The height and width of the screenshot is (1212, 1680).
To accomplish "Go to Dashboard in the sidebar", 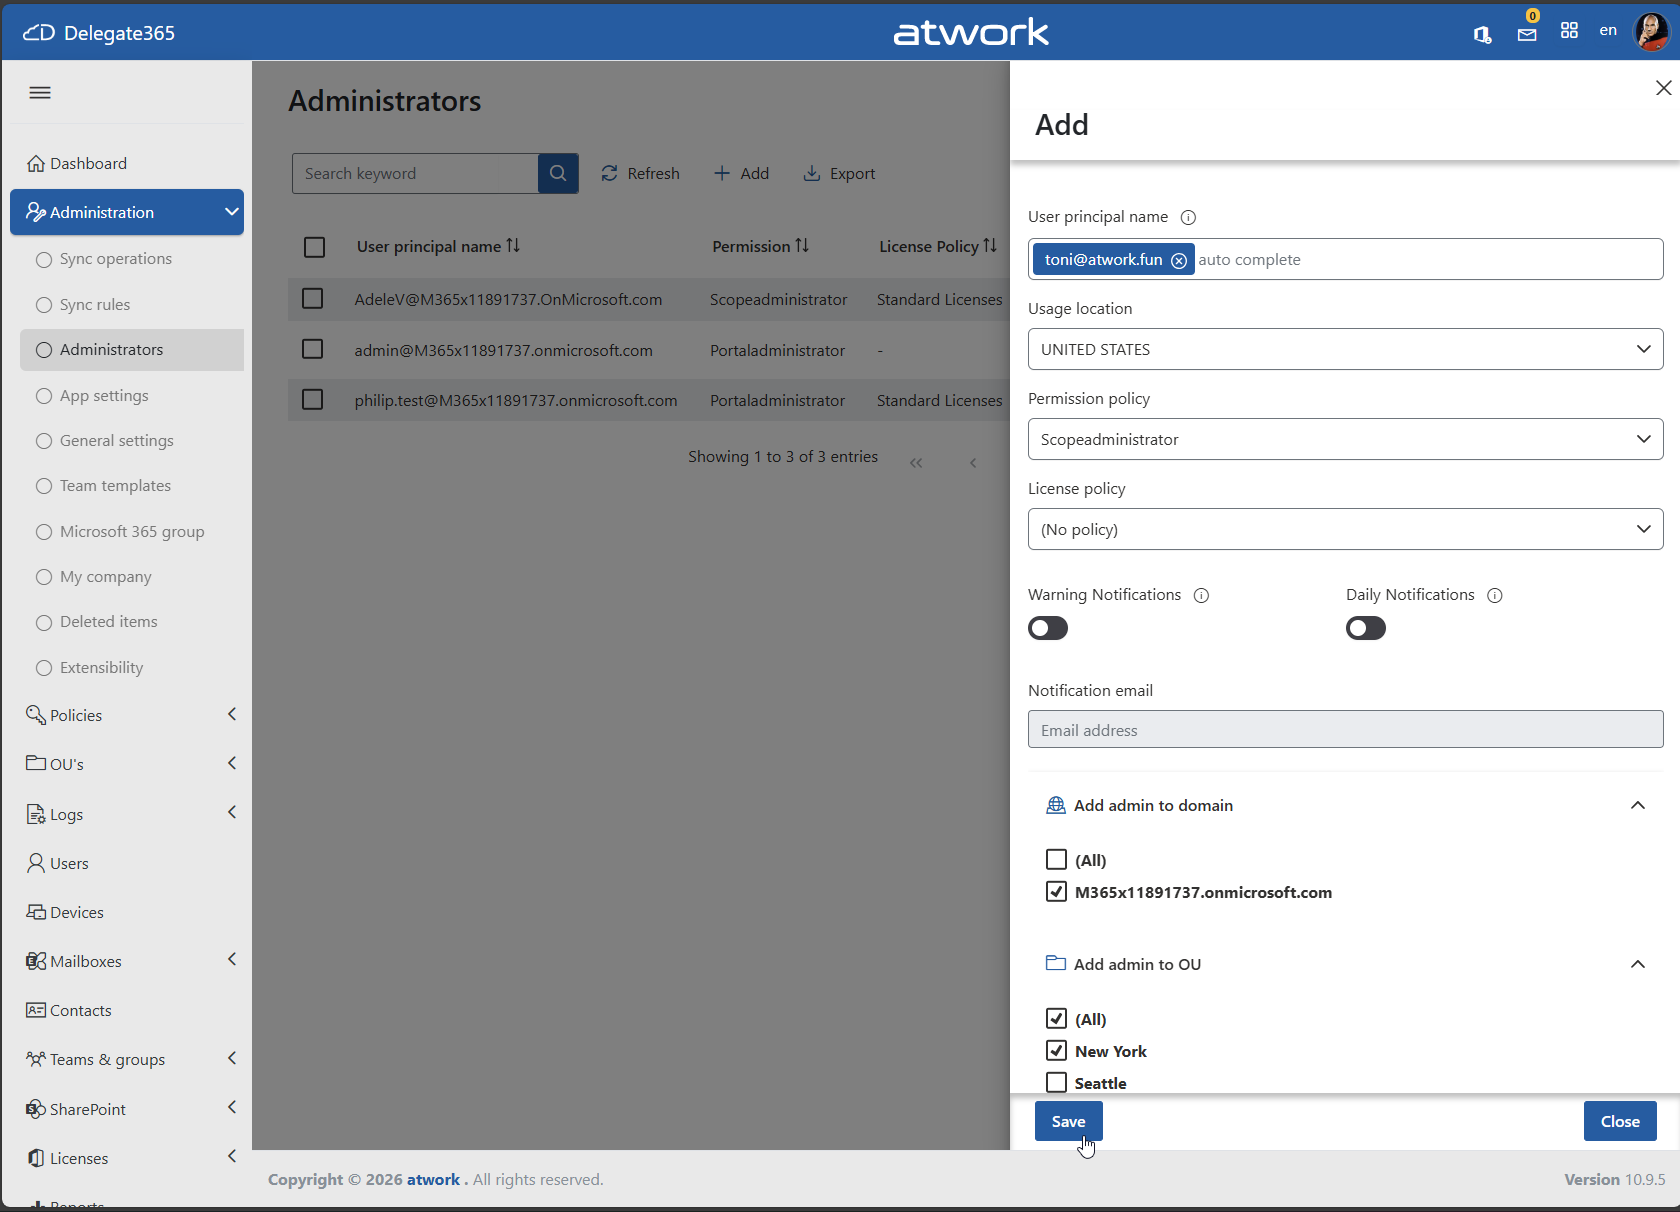I will [x=88, y=164].
